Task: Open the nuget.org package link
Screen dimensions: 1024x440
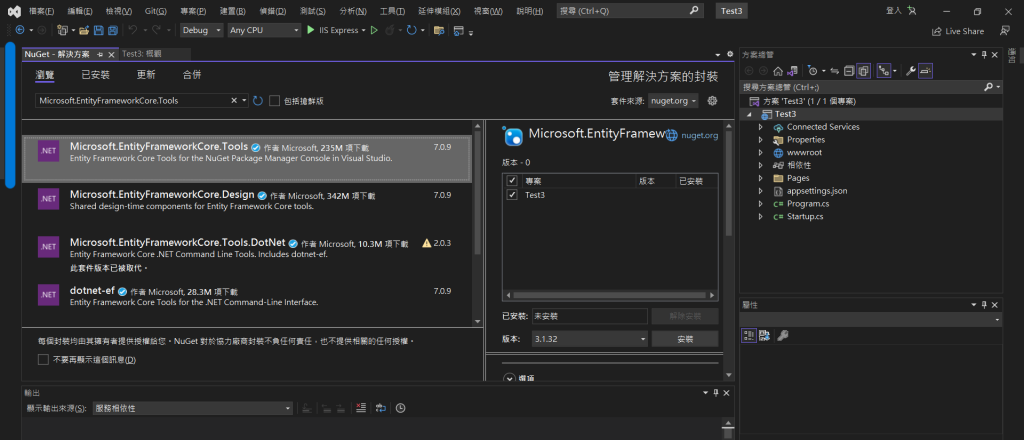Action: (699, 136)
